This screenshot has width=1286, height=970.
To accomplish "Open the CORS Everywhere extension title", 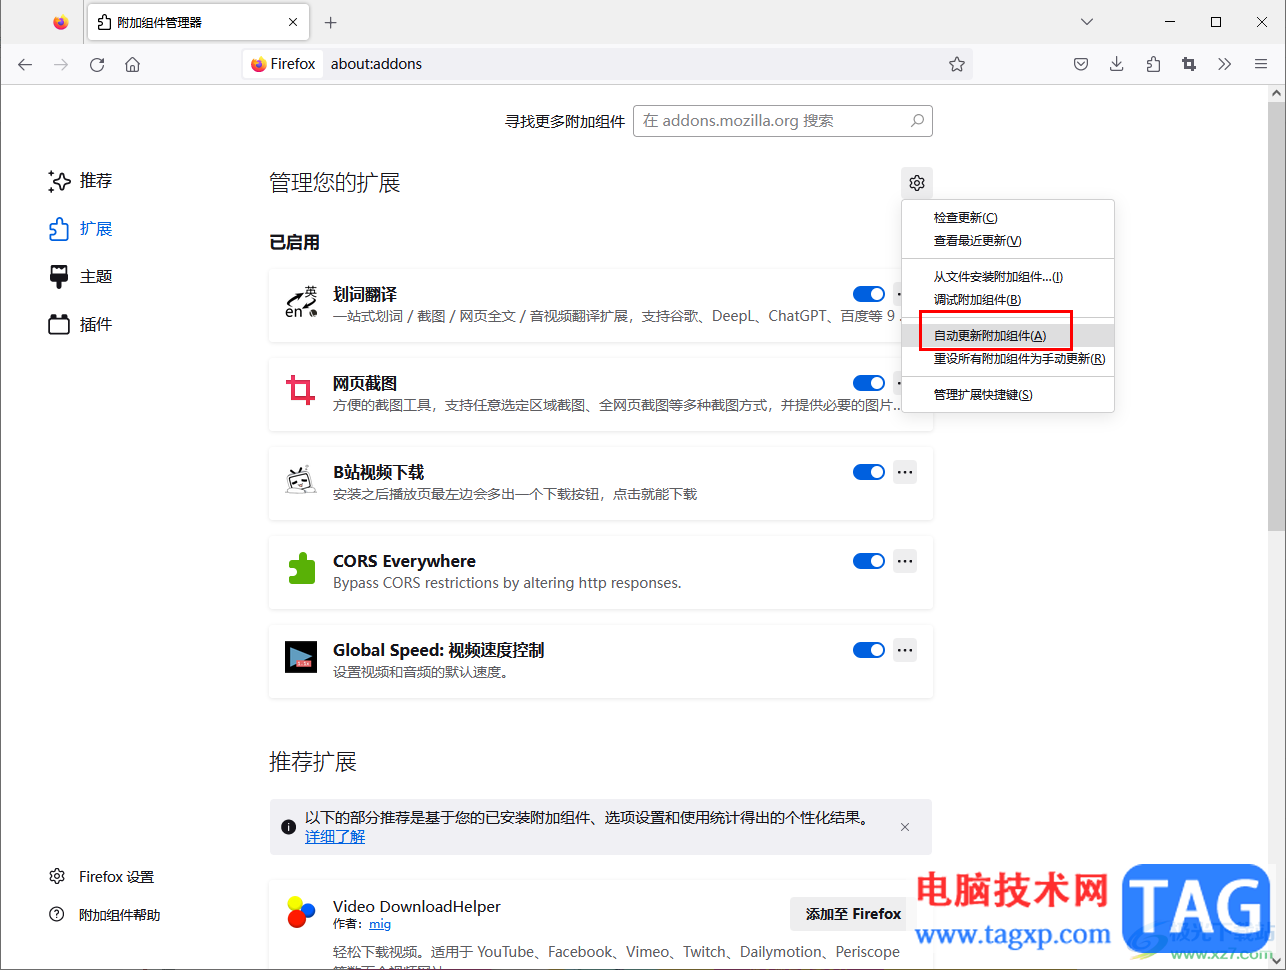I will click(x=404, y=561).
